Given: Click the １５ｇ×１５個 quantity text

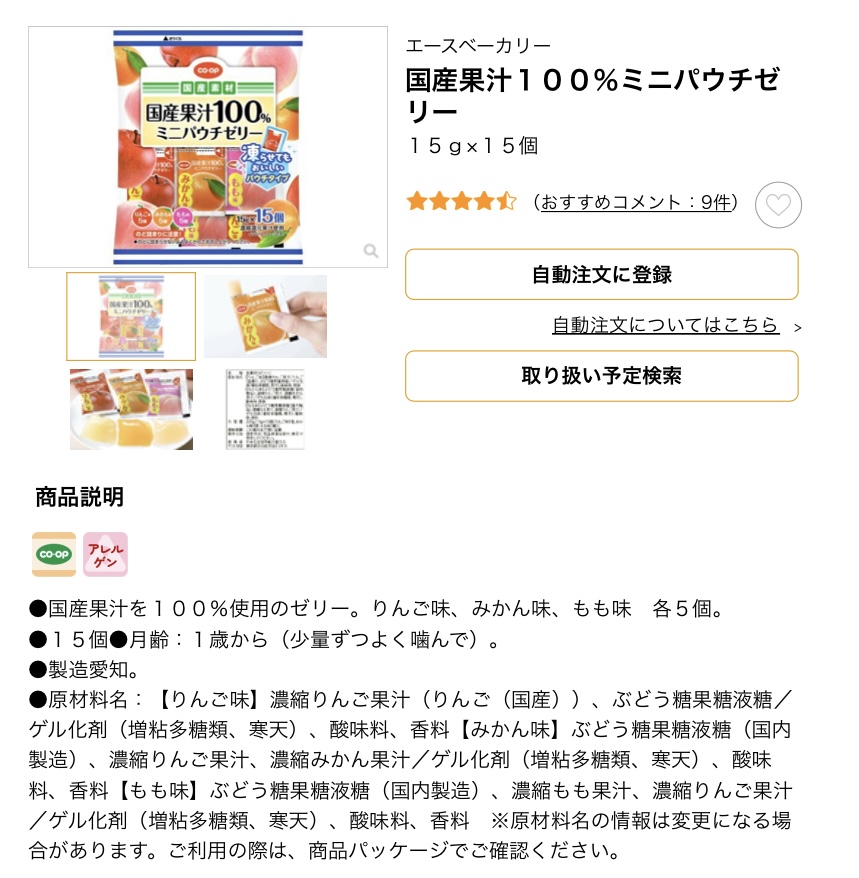Looking at the screenshot, I should coord(474,146).
